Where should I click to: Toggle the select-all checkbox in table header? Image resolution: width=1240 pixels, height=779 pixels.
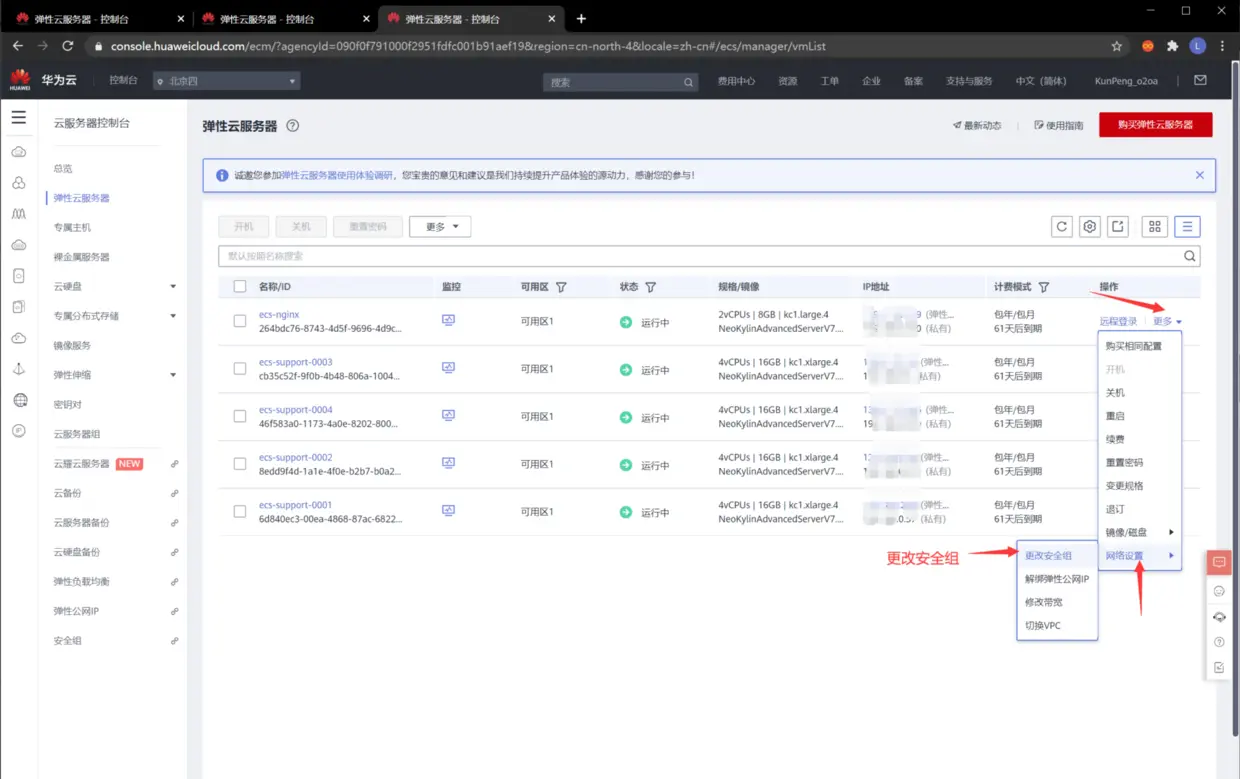pyautogui.click(x=240, y=287)
